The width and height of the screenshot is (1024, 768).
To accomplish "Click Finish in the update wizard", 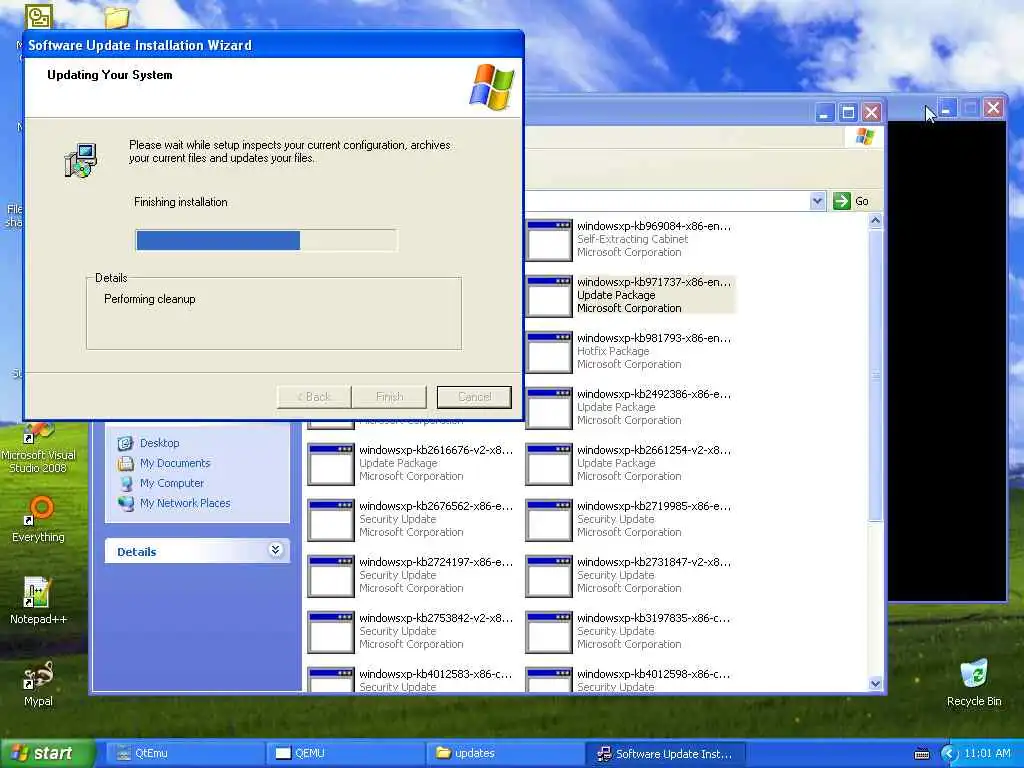I will click(389, 397).
